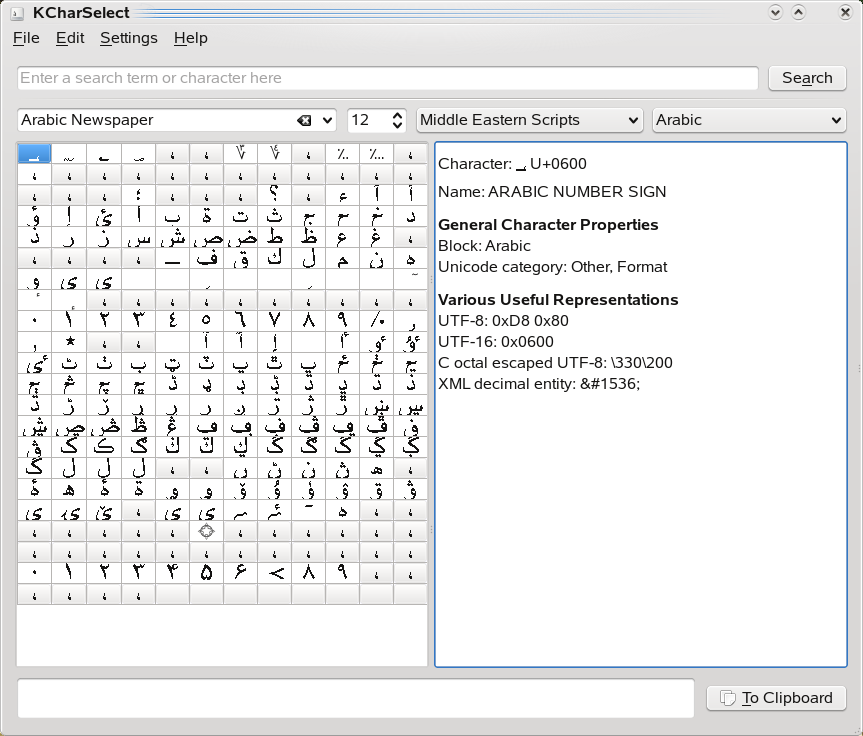This screenshot has width=863, height=736.
Task: Click the "Character: U+0600" line
Action: [512, 164]
